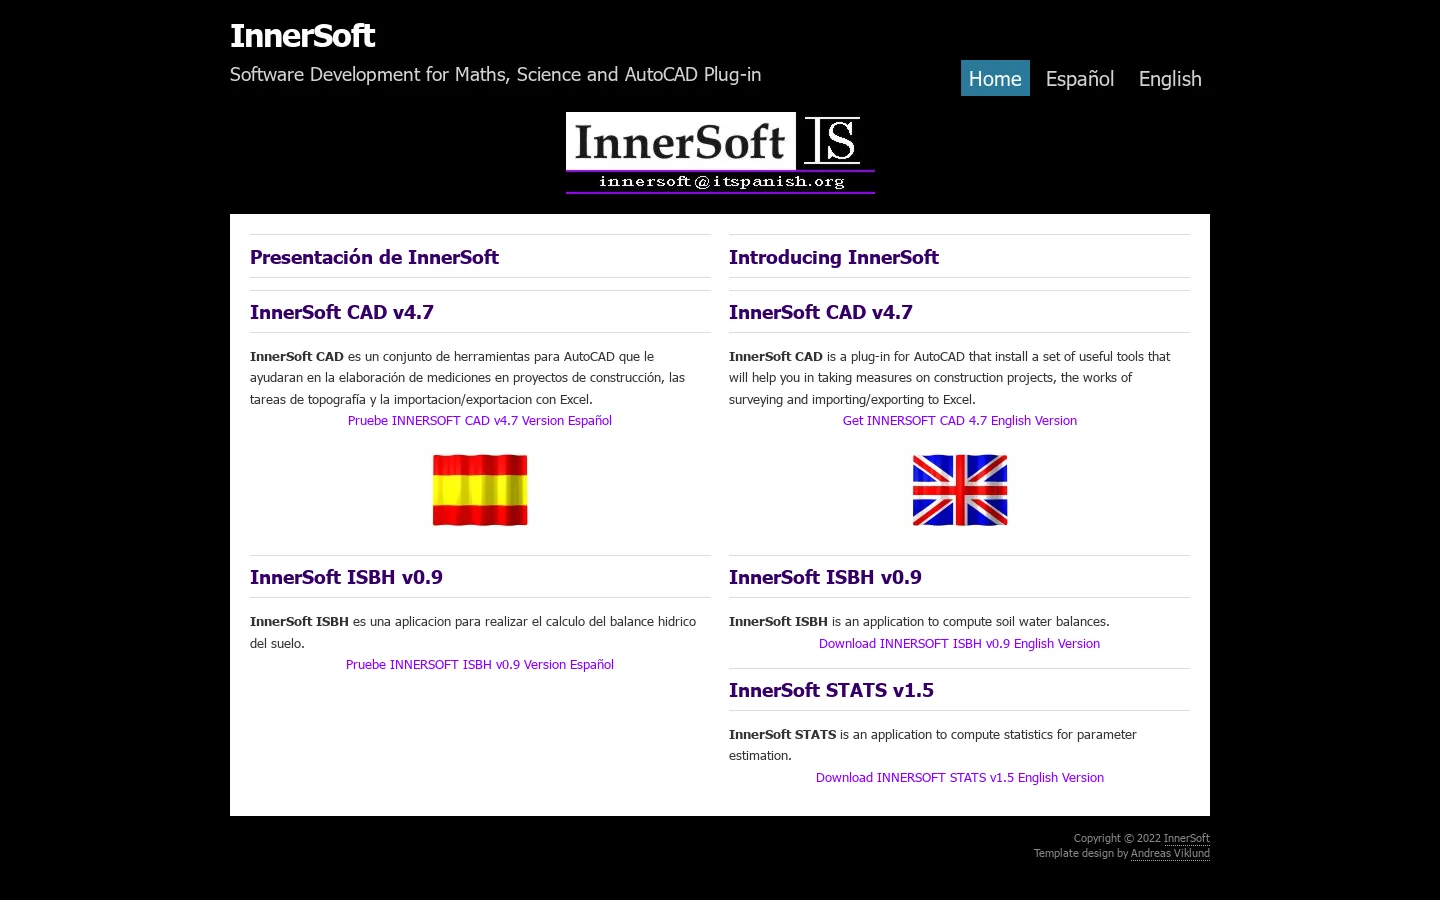Click the sentence 'InnerSoft ISBH is an application'
The height and width of the screenshot is (900, 1440).
919,622
